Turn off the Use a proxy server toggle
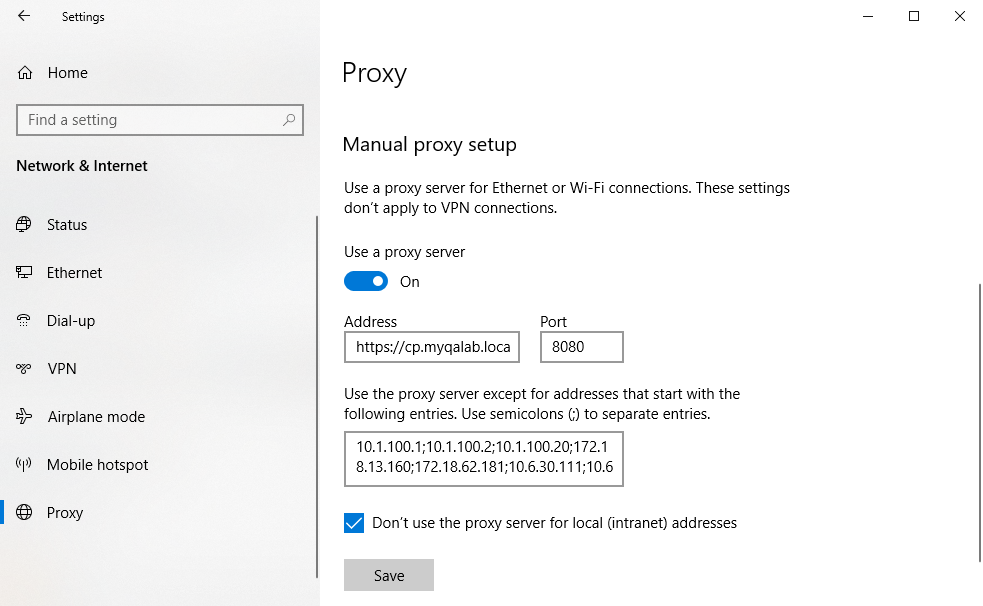The width and height of the screenshot is (983, 606). click(x=366, y=281)
